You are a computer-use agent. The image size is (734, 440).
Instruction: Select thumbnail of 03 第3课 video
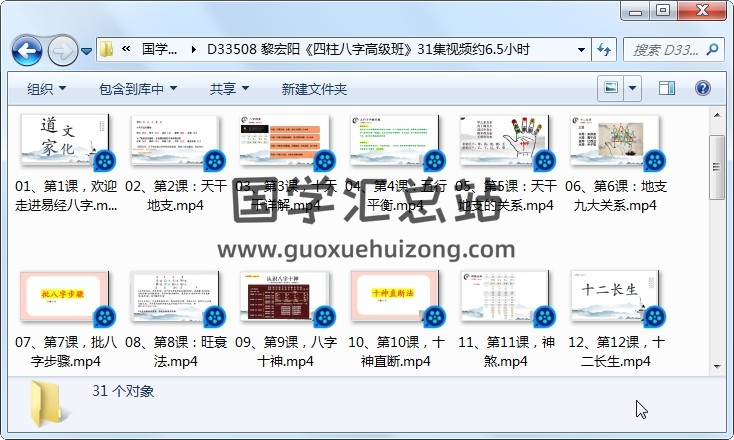pyautogui.click(x=285, y=140)
